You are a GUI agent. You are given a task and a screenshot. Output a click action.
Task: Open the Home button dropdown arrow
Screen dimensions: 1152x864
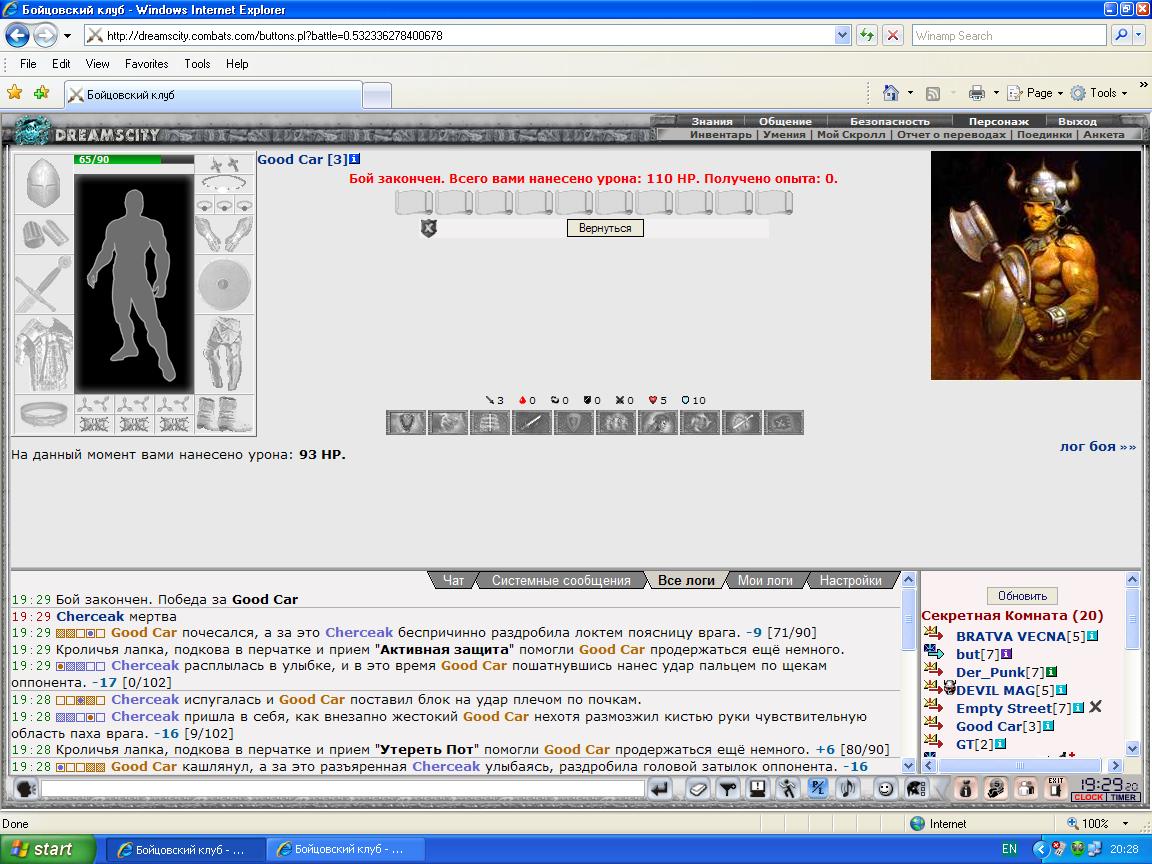coord(910,93)
